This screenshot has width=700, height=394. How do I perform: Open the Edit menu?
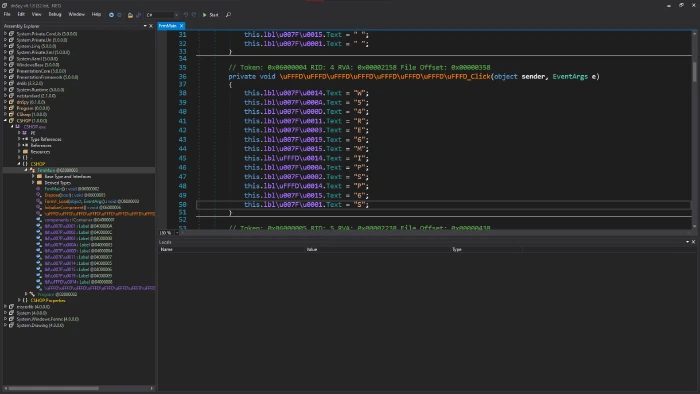click(21, 14)
